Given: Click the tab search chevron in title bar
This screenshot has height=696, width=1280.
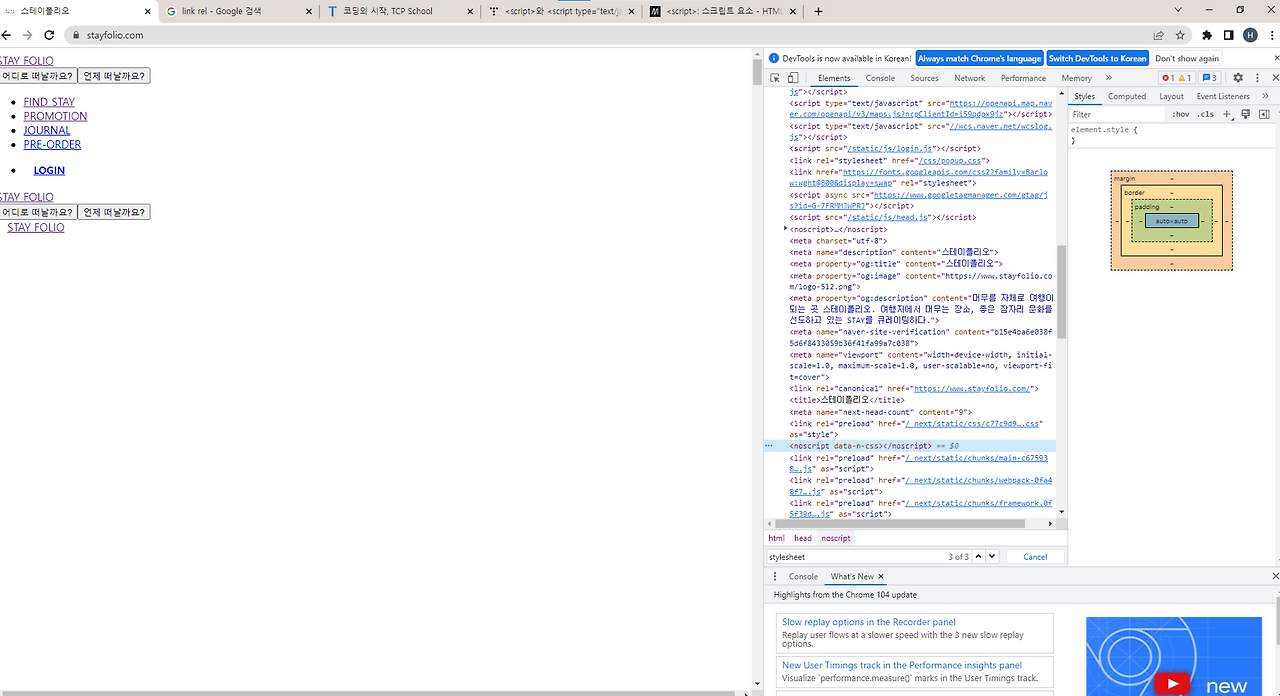Looking at the screenshot, I should point(1178,10).
